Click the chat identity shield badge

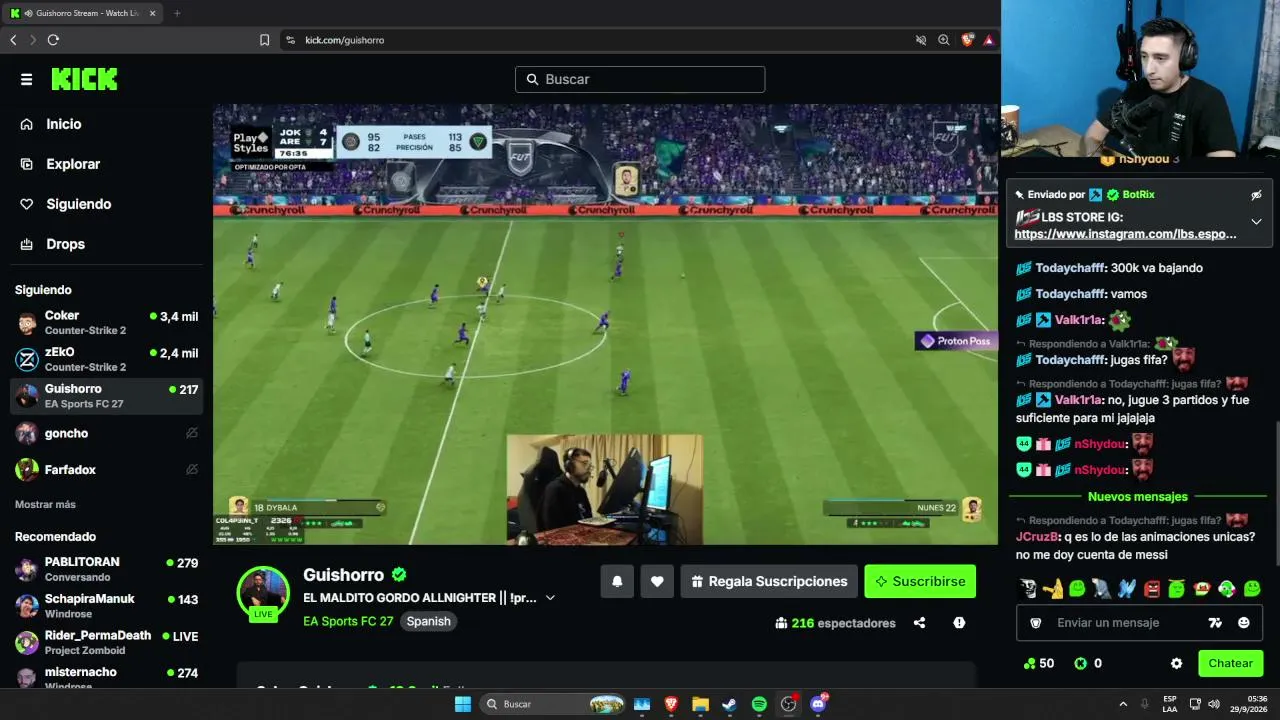coord(1036,623)
